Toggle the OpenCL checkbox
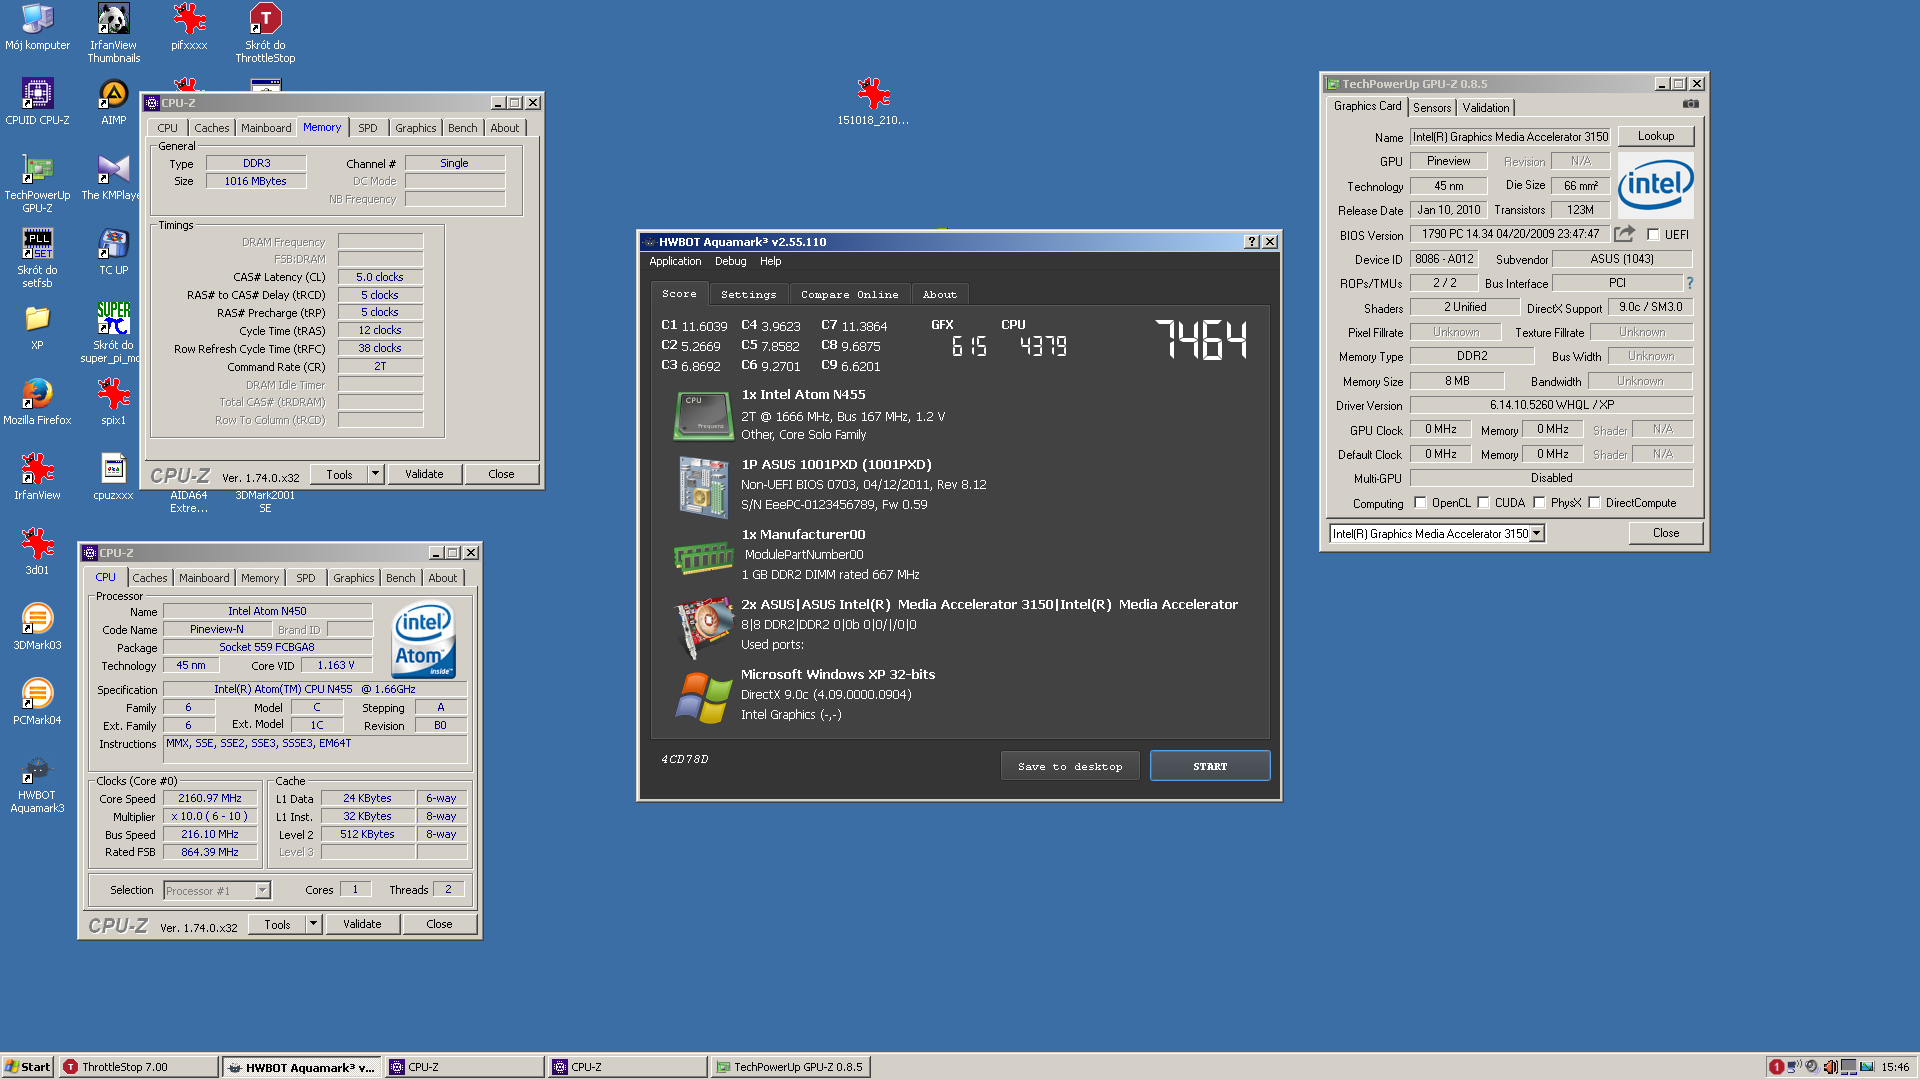This screenshot has width=1920, height=1080. click(x=1420, y=503)
